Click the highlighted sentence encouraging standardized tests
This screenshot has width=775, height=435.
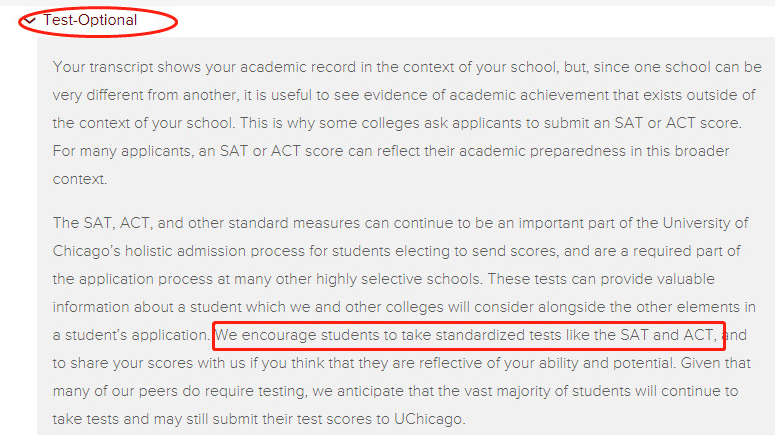click(x=466, y=335)
